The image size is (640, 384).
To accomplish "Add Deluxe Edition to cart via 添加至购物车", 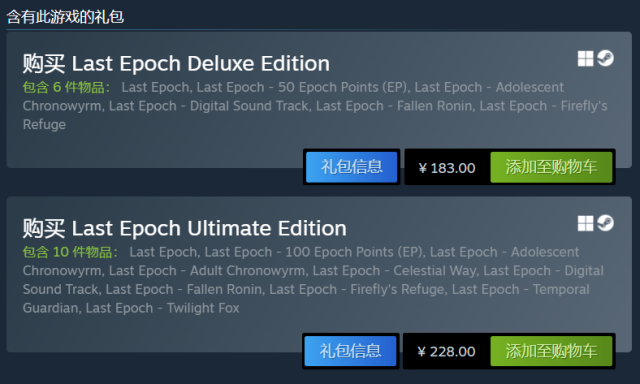I will tap(551, 167).
